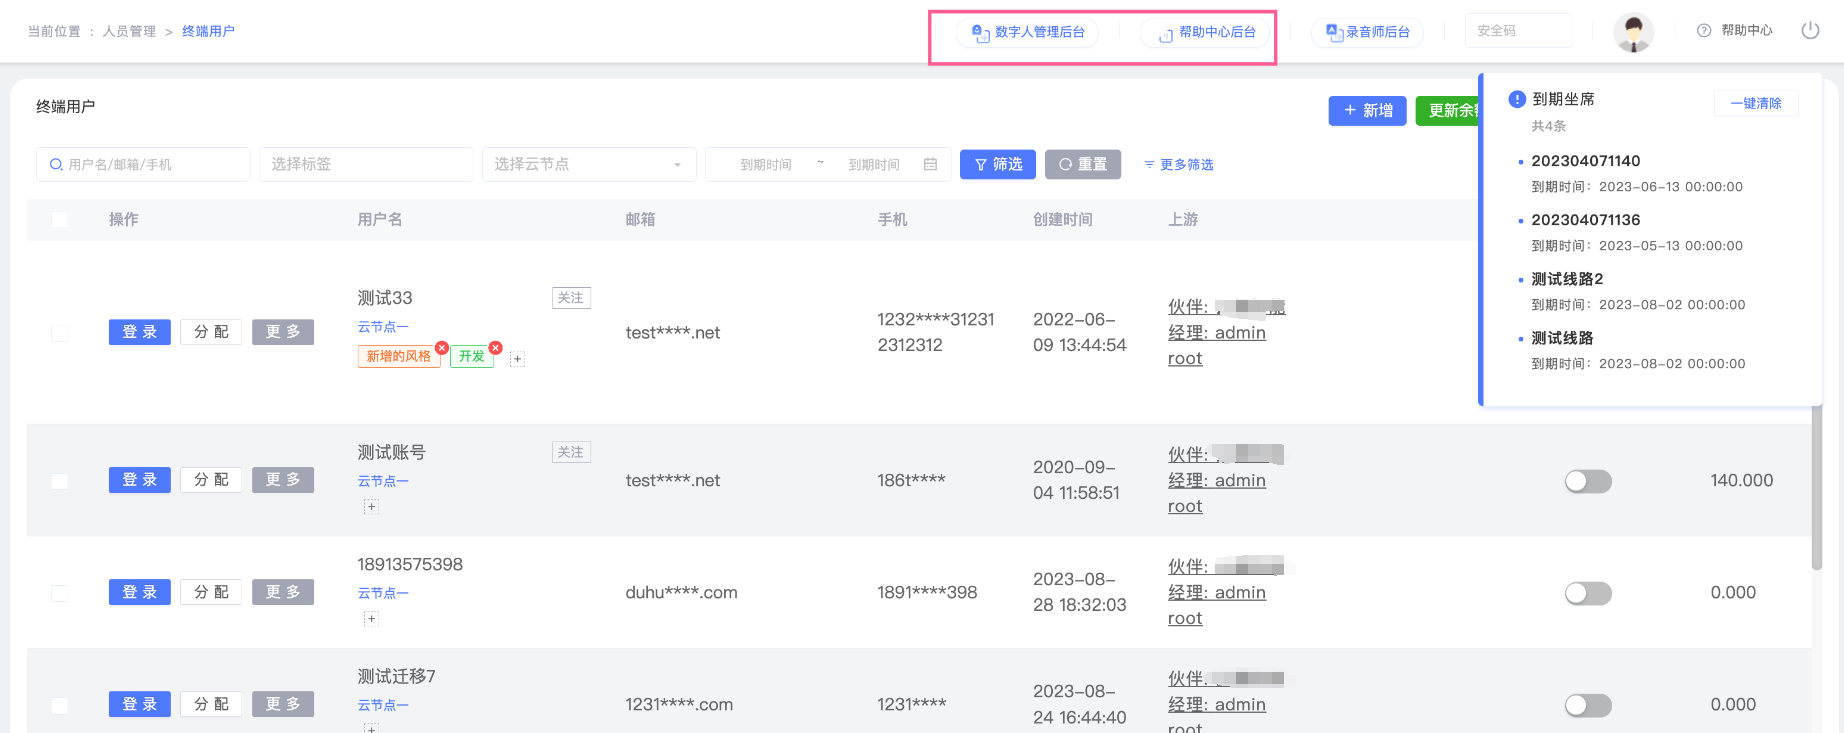Go to 人员管理 breadcrumb

(x=129, y=32)
